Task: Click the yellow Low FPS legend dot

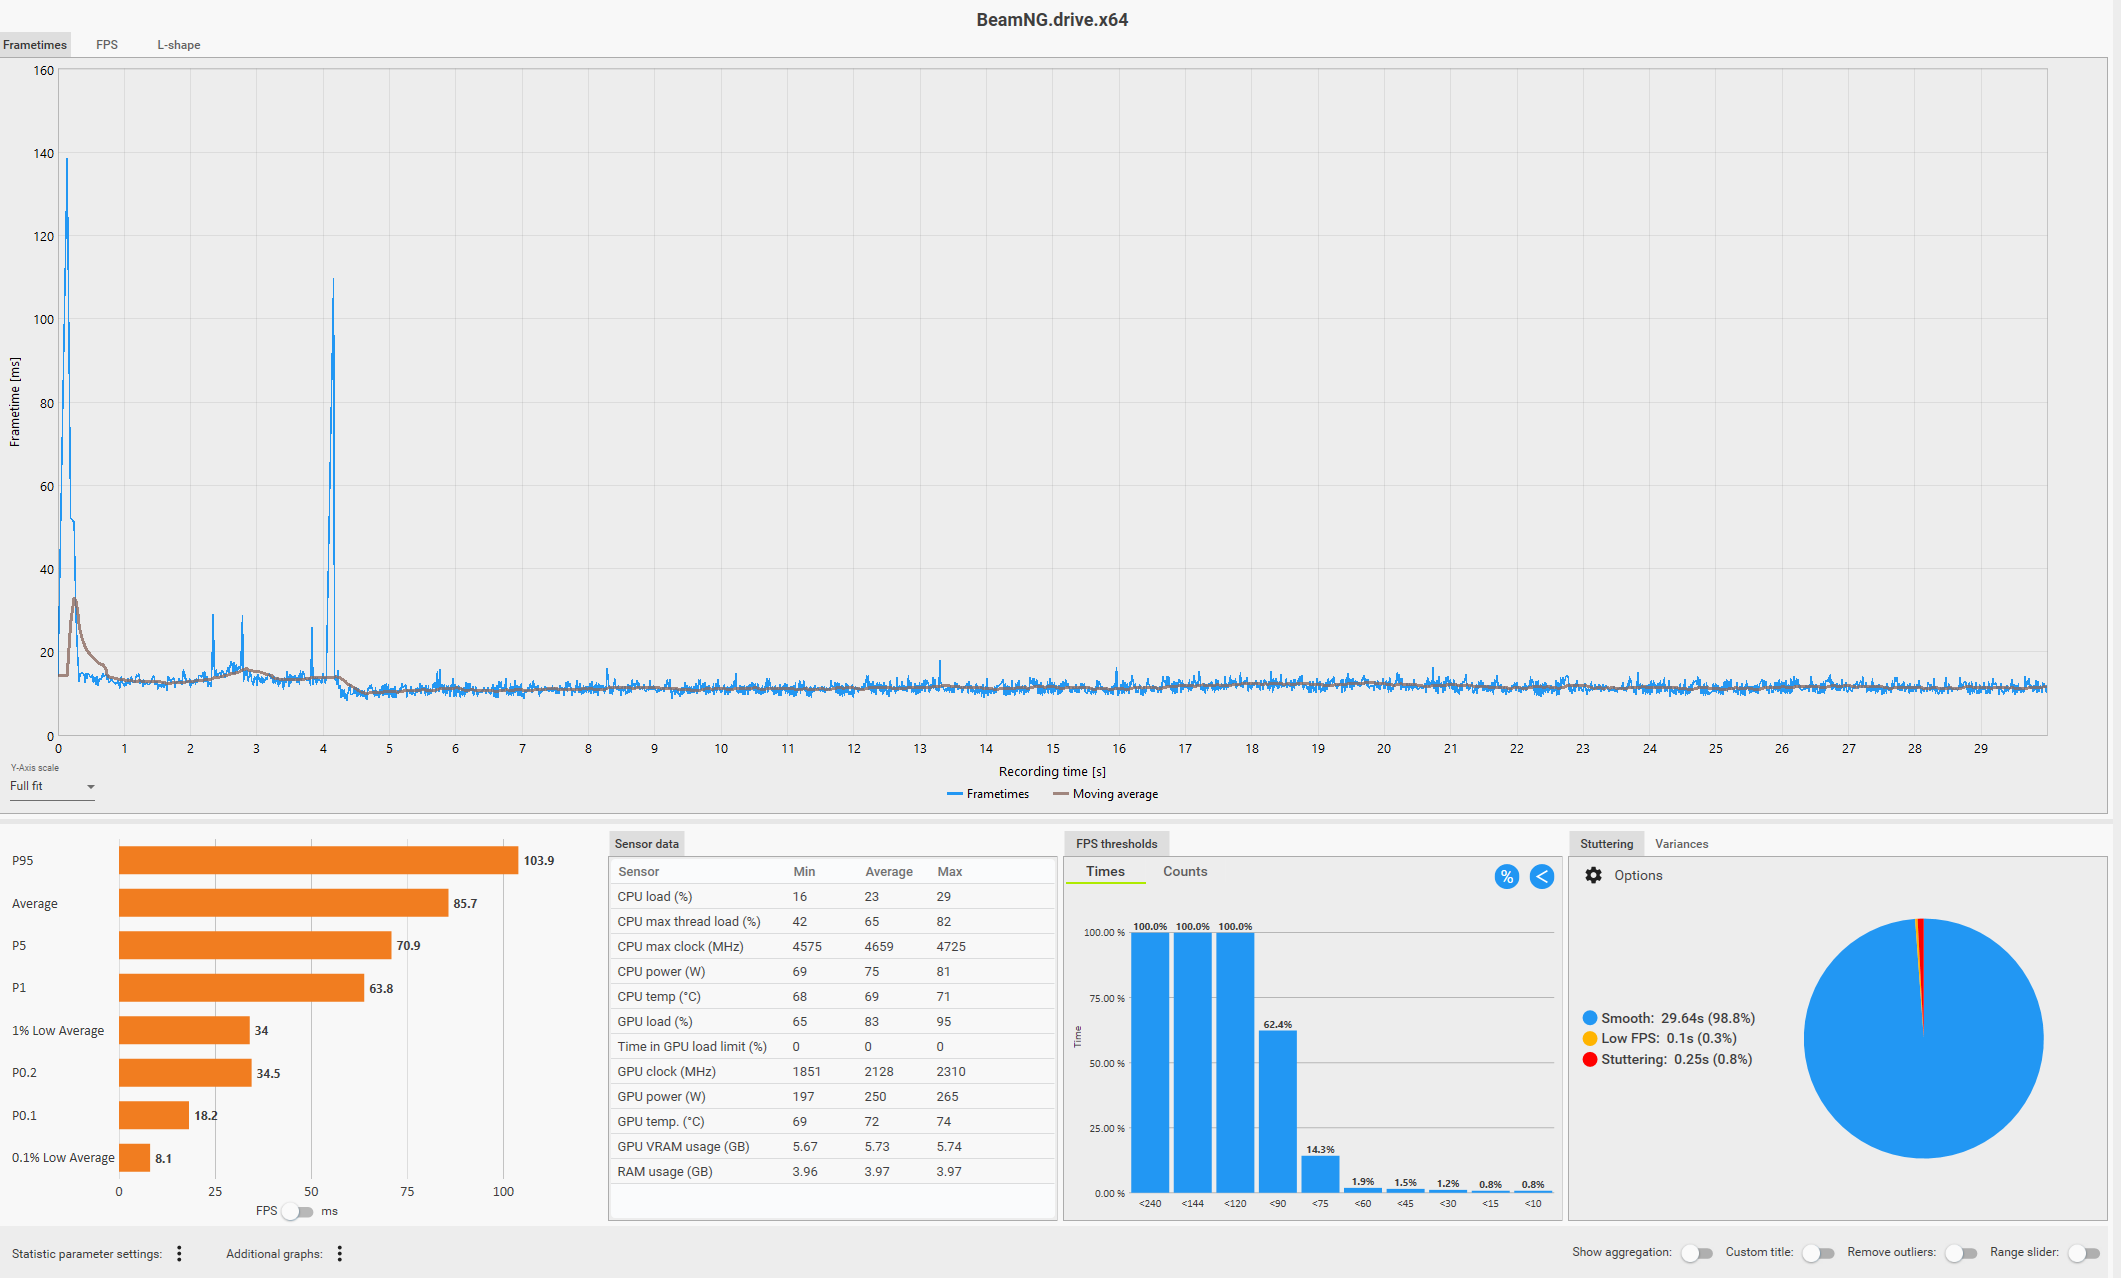Action: [x=1590, y=1038]
